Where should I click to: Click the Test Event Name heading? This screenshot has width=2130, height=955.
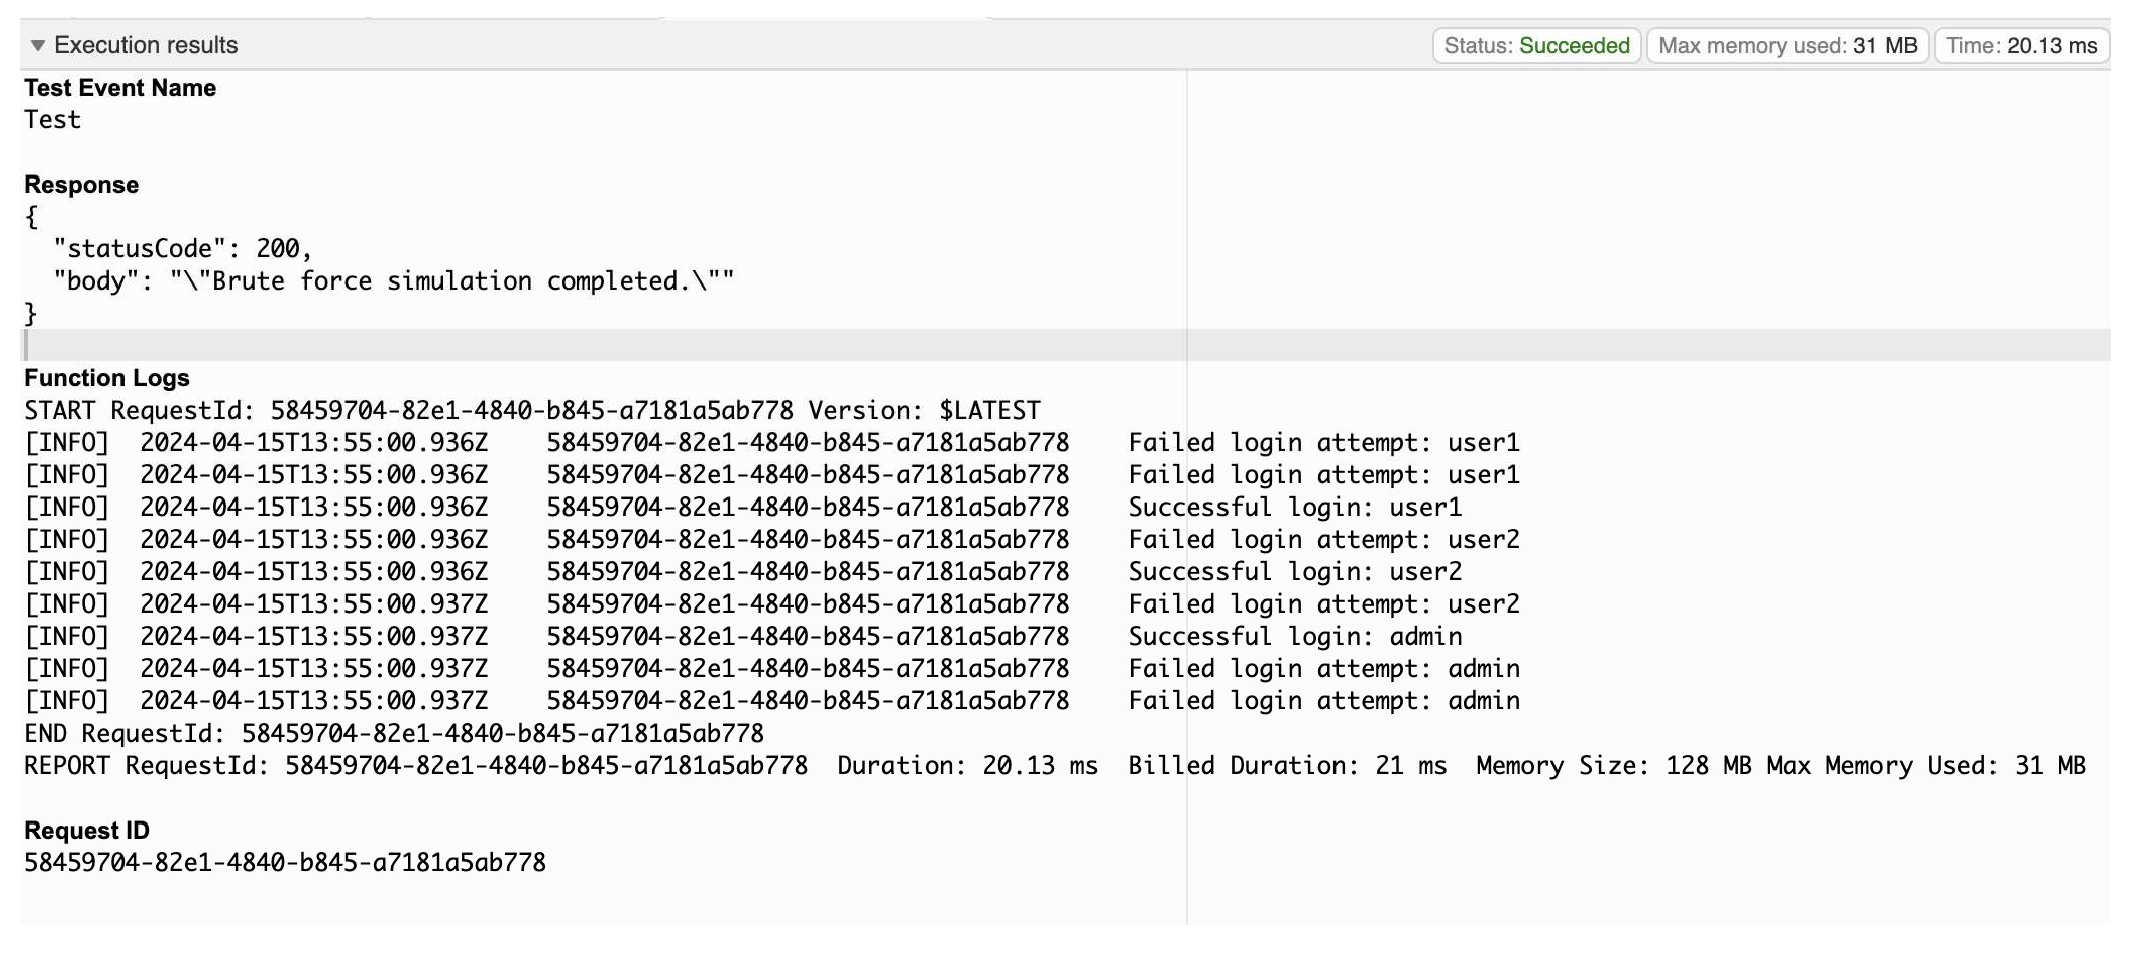coord(120,88)
